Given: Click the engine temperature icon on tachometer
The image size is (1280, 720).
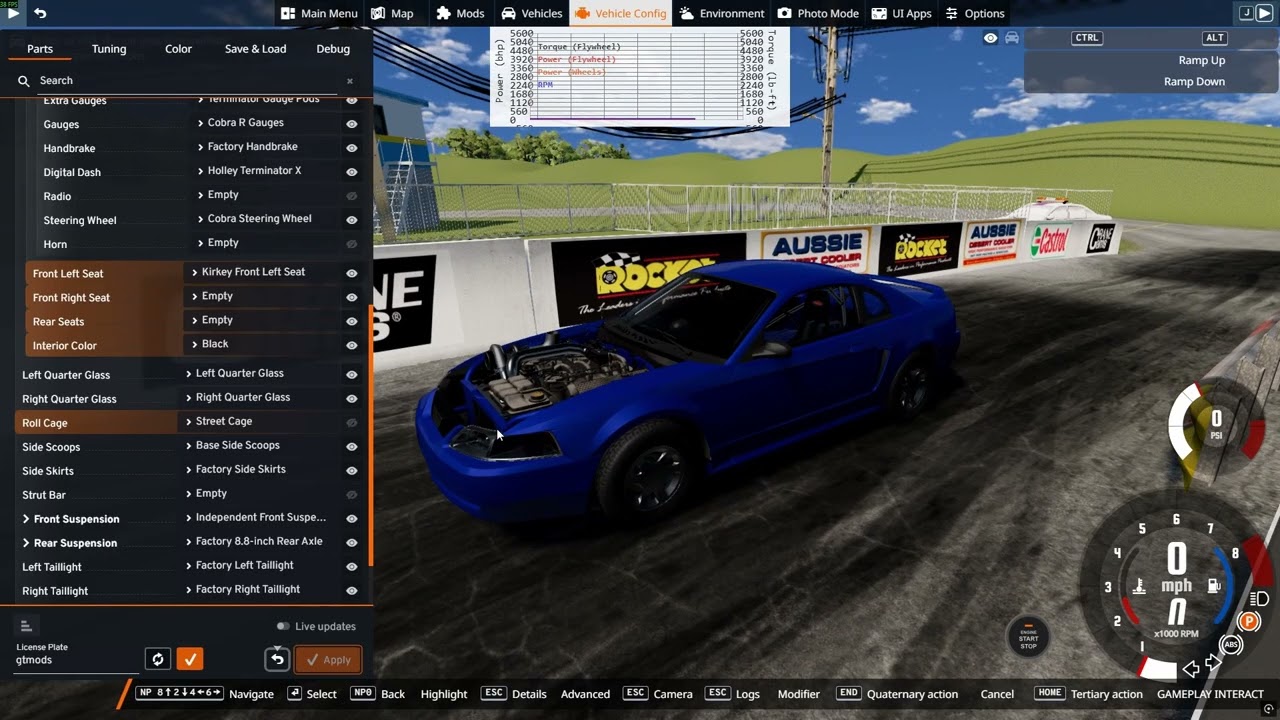Looking at the screenshot, I should 1138,586.
